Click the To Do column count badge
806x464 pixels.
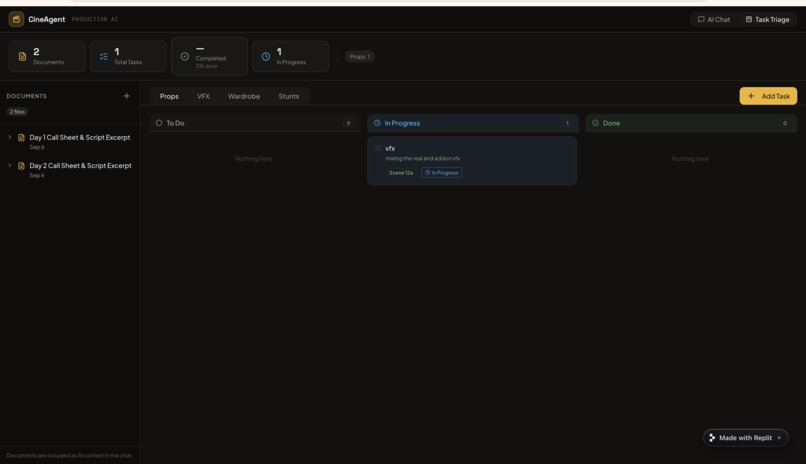[349, 123]
